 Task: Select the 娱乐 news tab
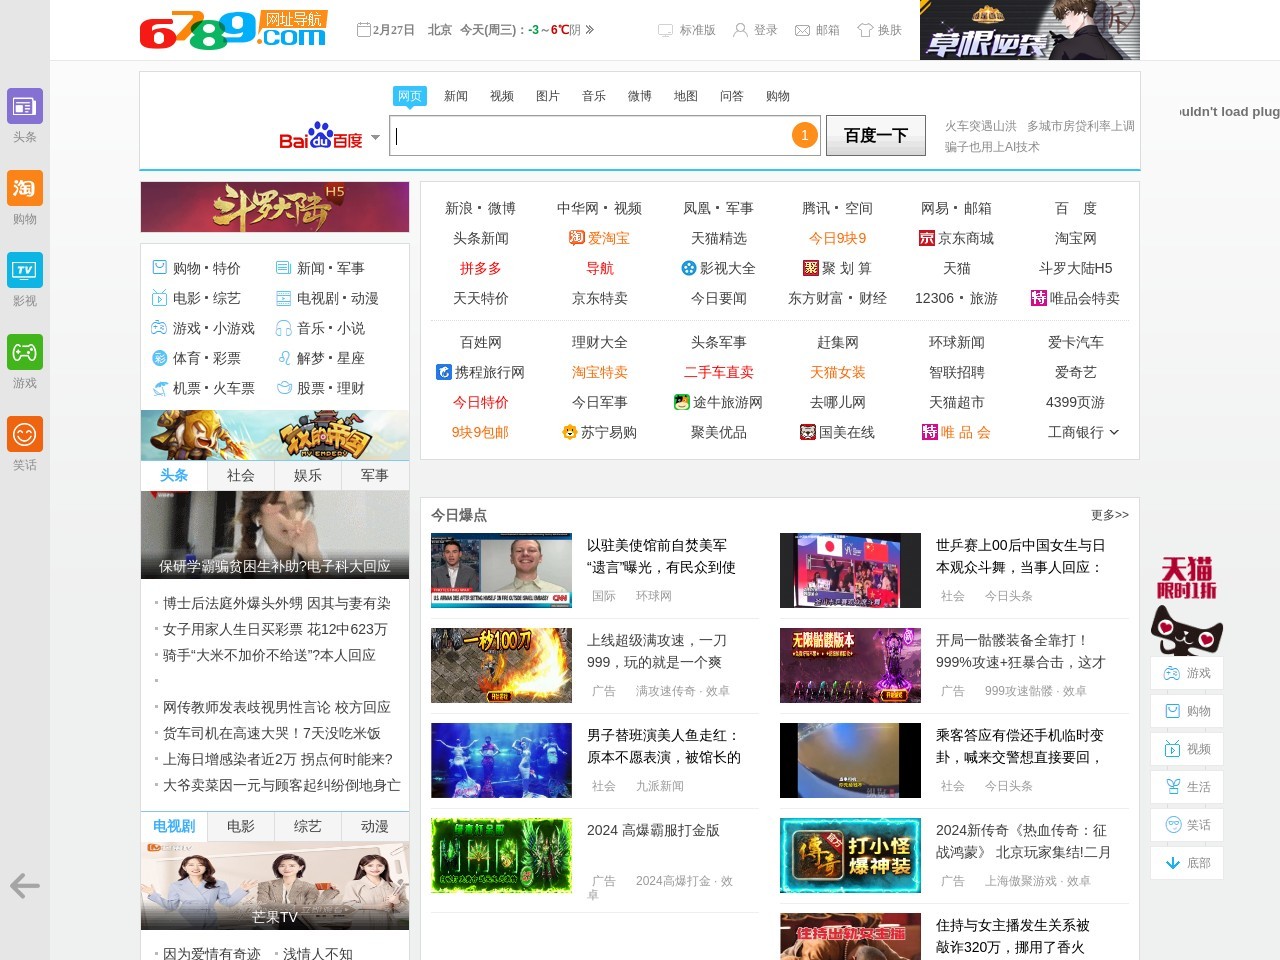point(308,475)
